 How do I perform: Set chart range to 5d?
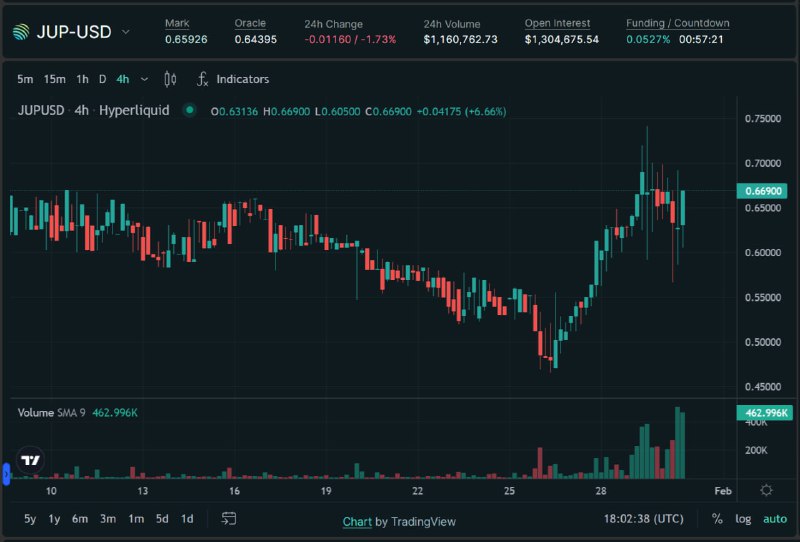162,519
